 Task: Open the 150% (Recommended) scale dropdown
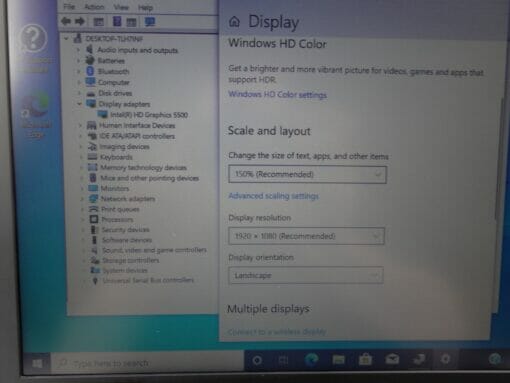(x=307, y=174)
